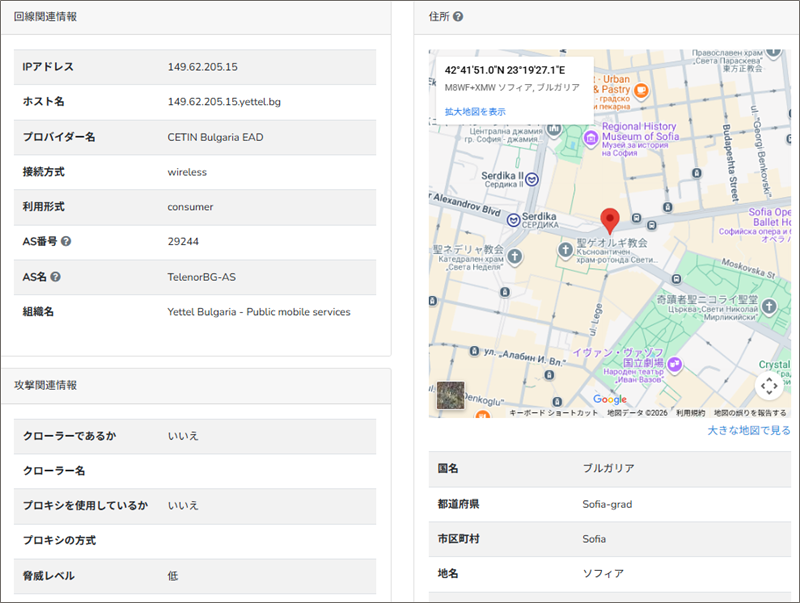800x603 pixels.
Task: Switch to satellite imagery thumbnail
Action: pos(450,396)
